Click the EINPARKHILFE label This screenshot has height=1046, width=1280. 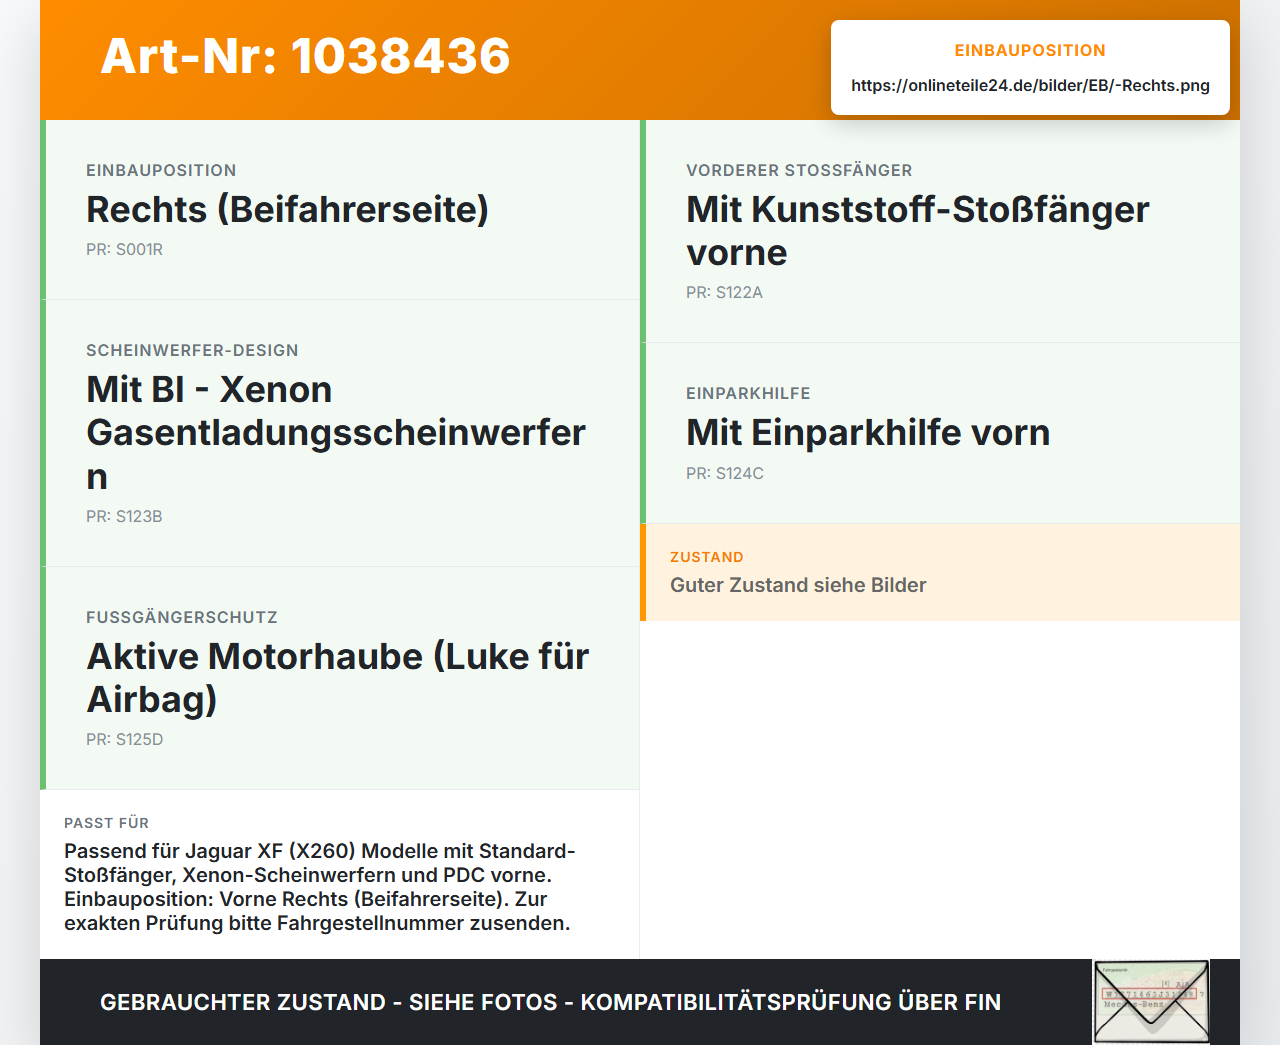(748, 393)
